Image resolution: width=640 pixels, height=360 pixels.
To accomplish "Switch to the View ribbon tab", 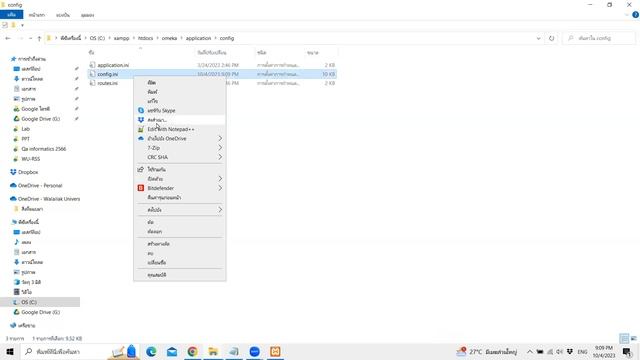I will pos(87,15).
